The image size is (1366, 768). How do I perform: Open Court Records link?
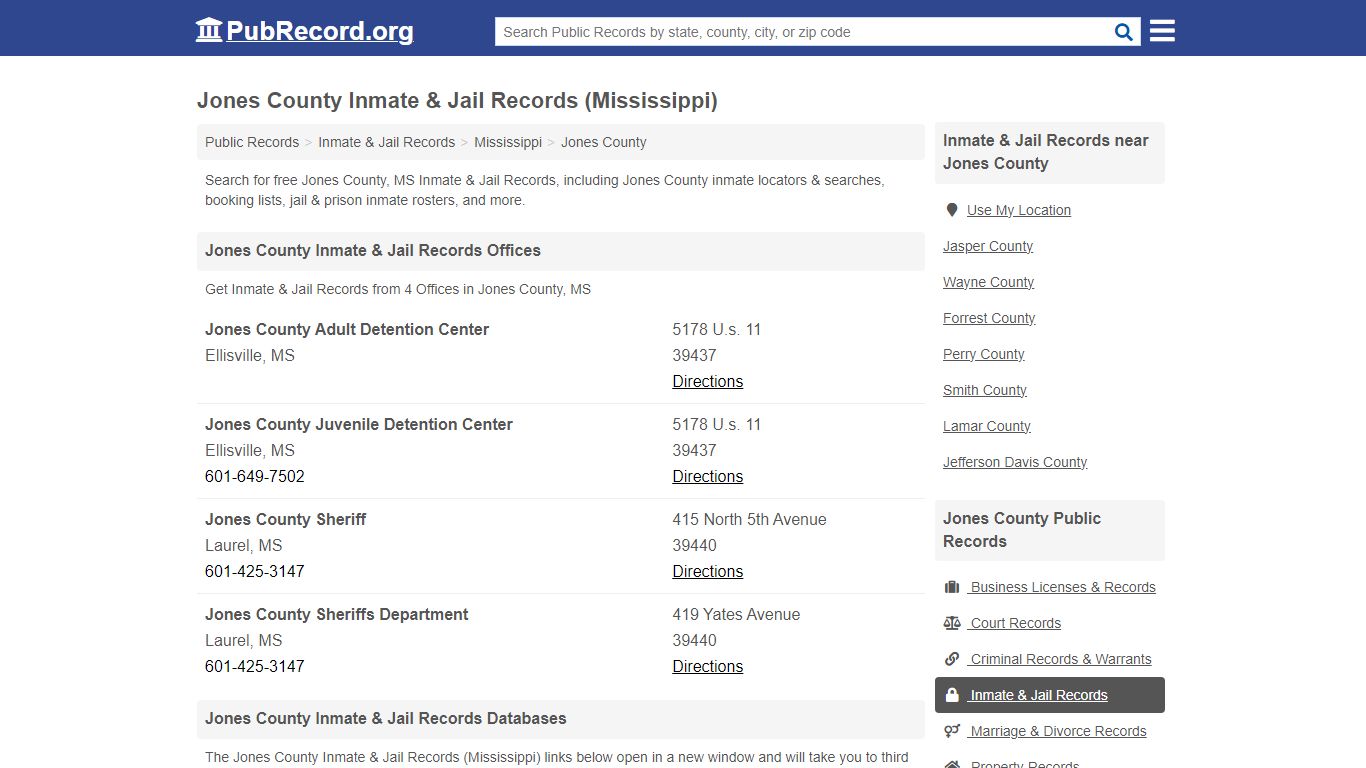(x=1015, y=623)
